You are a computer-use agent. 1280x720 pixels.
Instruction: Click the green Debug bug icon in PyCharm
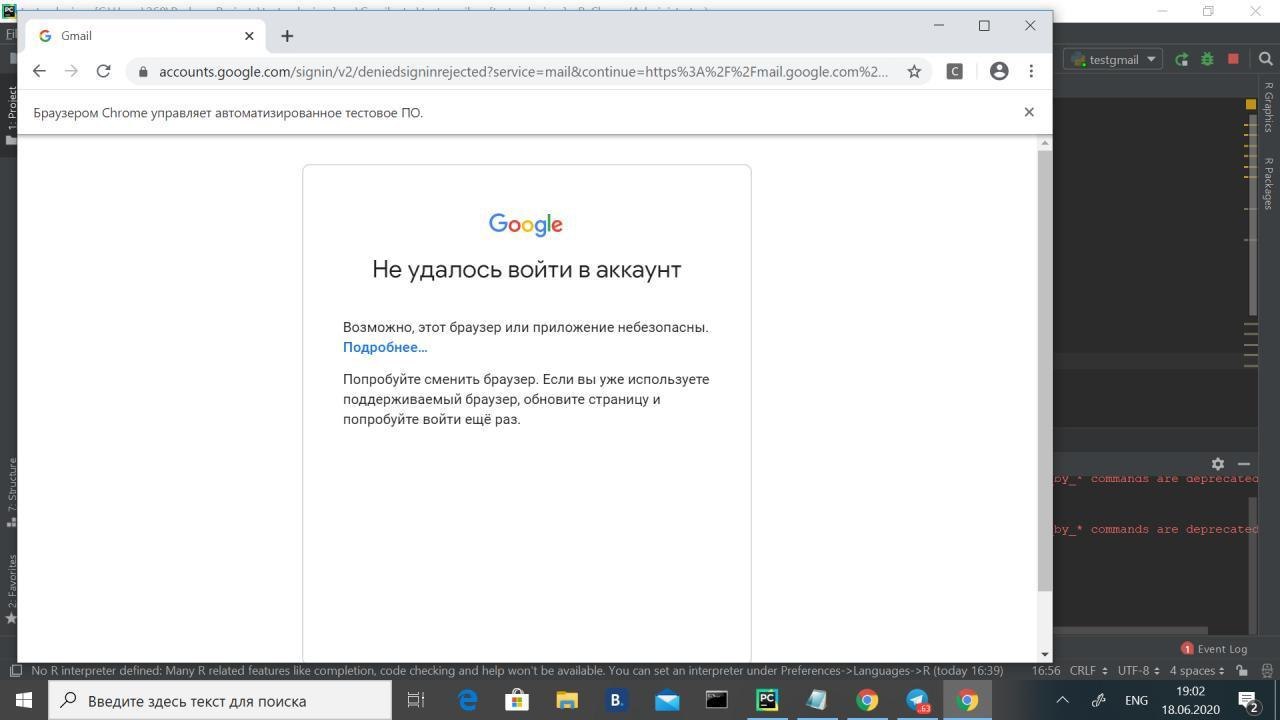point(1207,59)
